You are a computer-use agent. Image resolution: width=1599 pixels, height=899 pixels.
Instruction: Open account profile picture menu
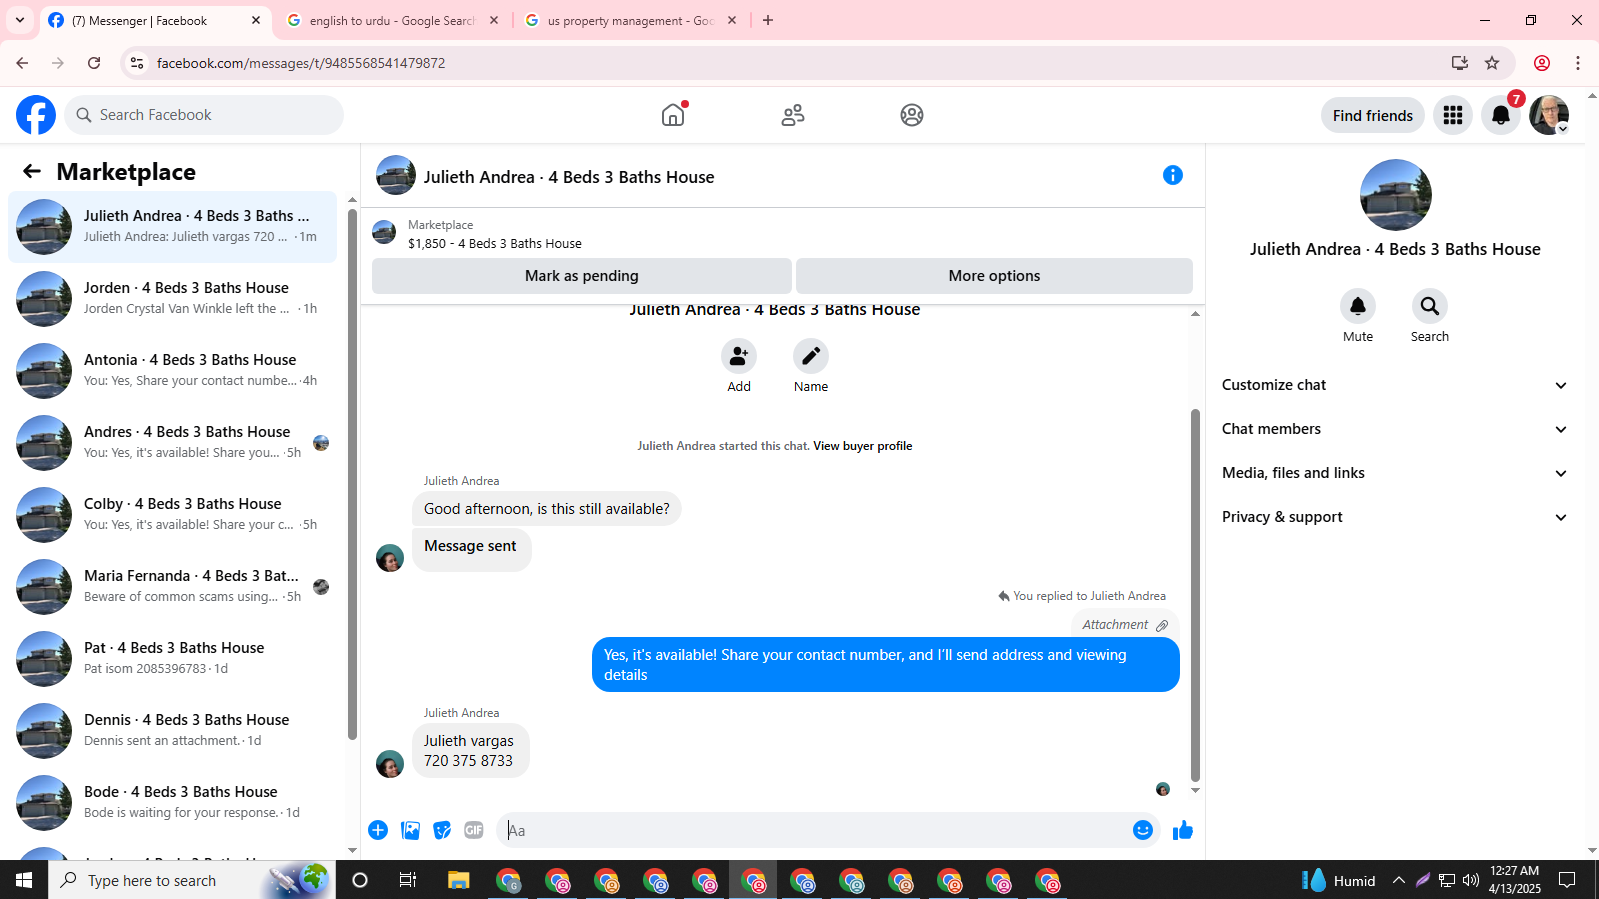tap(1549, 115)
